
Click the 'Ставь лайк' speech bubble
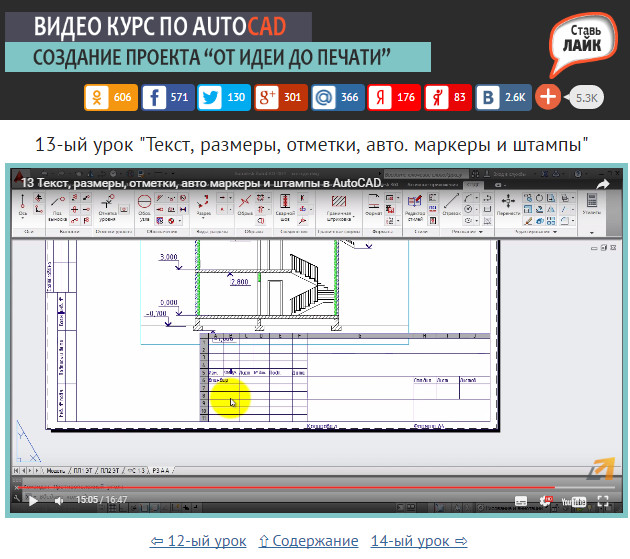[x=583, y=43]
